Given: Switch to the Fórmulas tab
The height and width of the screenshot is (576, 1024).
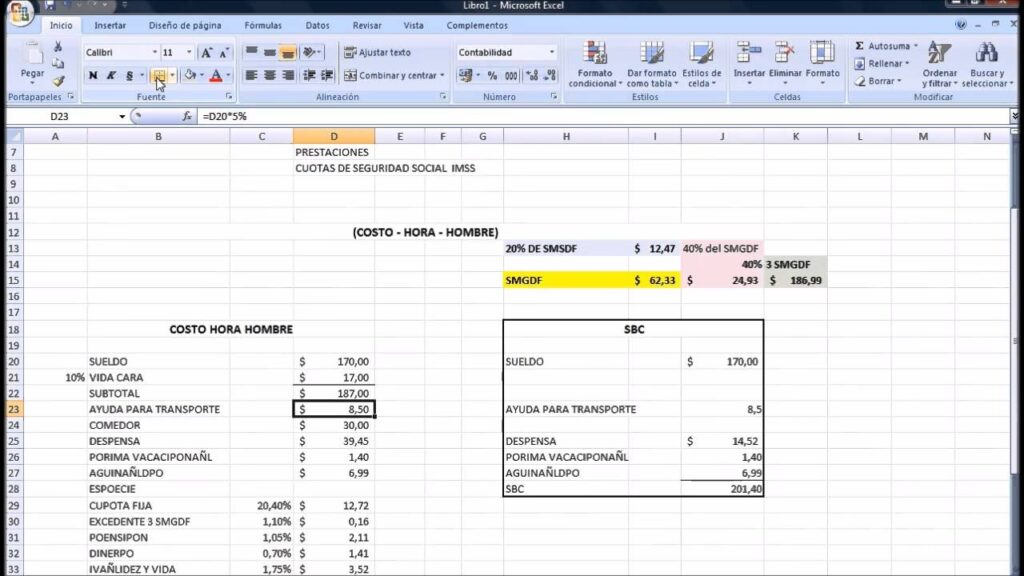Looking at the screenshot, I should (262, 25).
